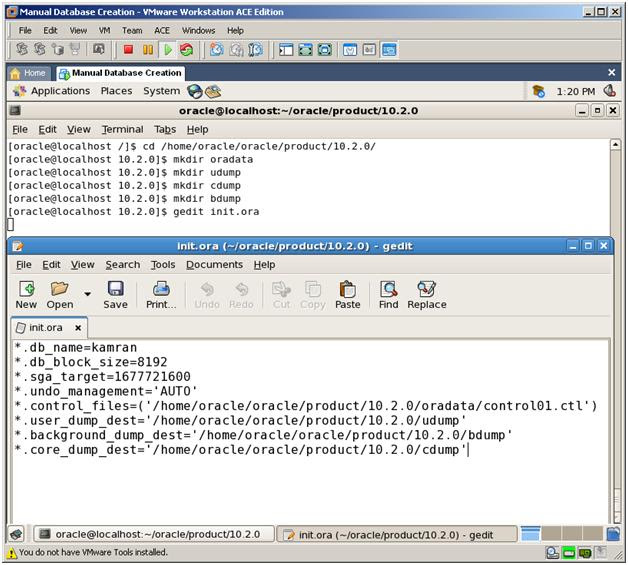Launch the web browser globe icon
628x565 pixels.
(x=195, y=91)
